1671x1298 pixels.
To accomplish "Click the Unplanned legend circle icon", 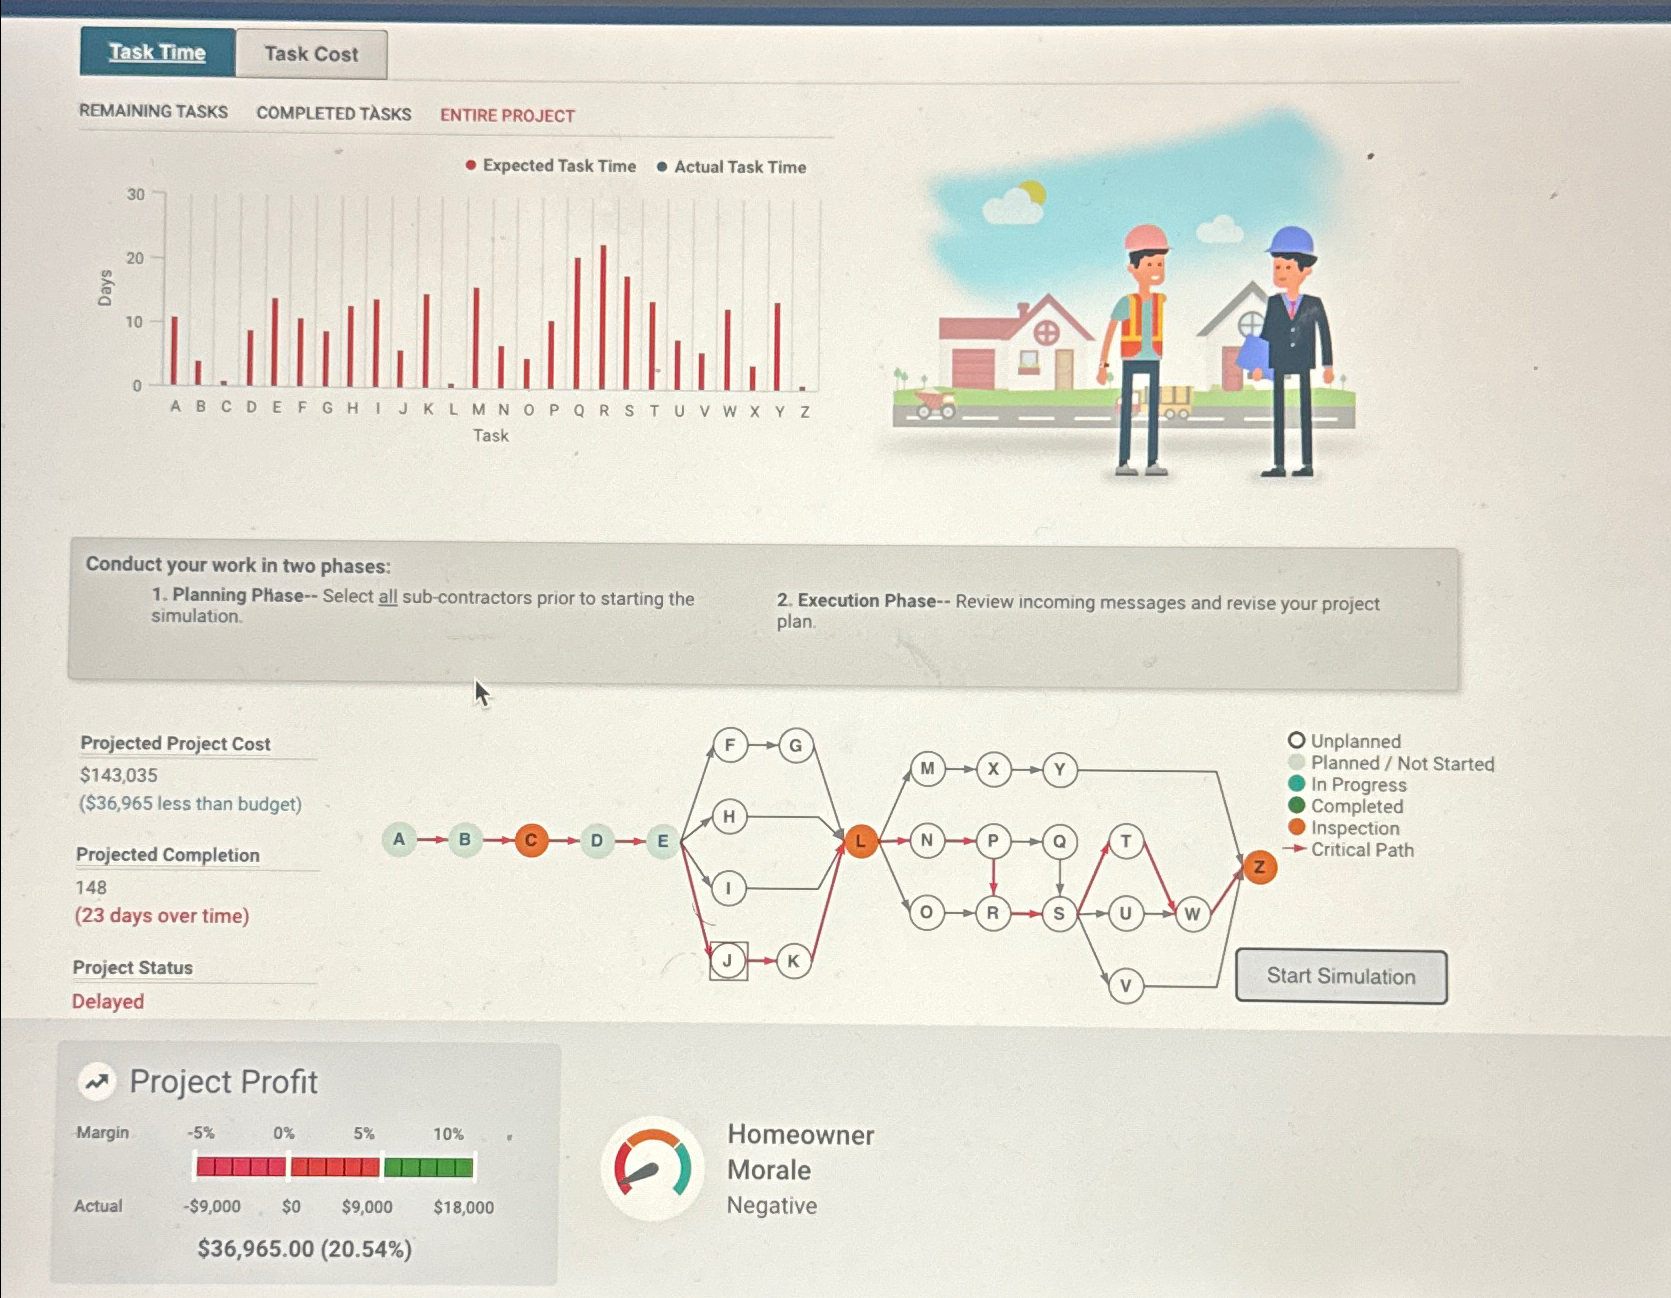I will point(1296,740).
